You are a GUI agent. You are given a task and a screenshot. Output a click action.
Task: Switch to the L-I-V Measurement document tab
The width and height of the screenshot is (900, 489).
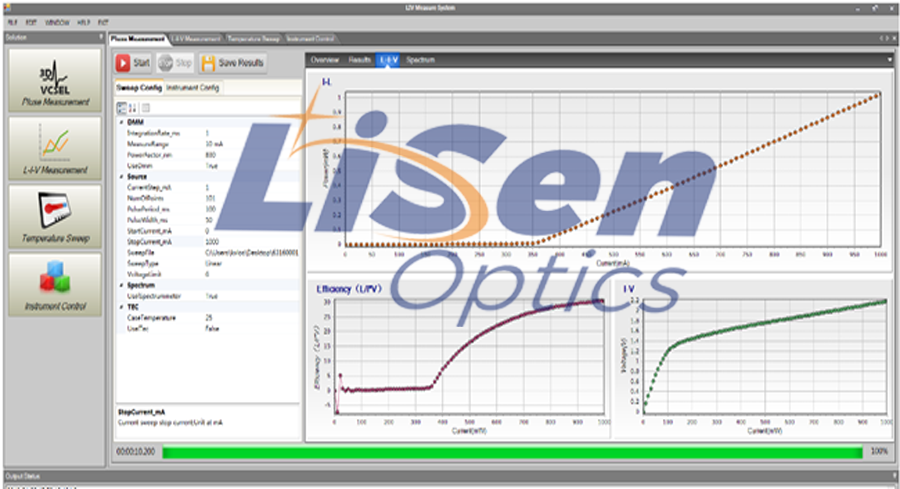click(196, 39)
